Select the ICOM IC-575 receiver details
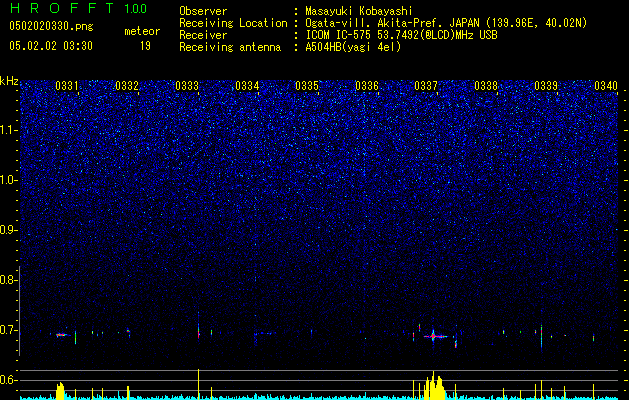 pos(401,35)
